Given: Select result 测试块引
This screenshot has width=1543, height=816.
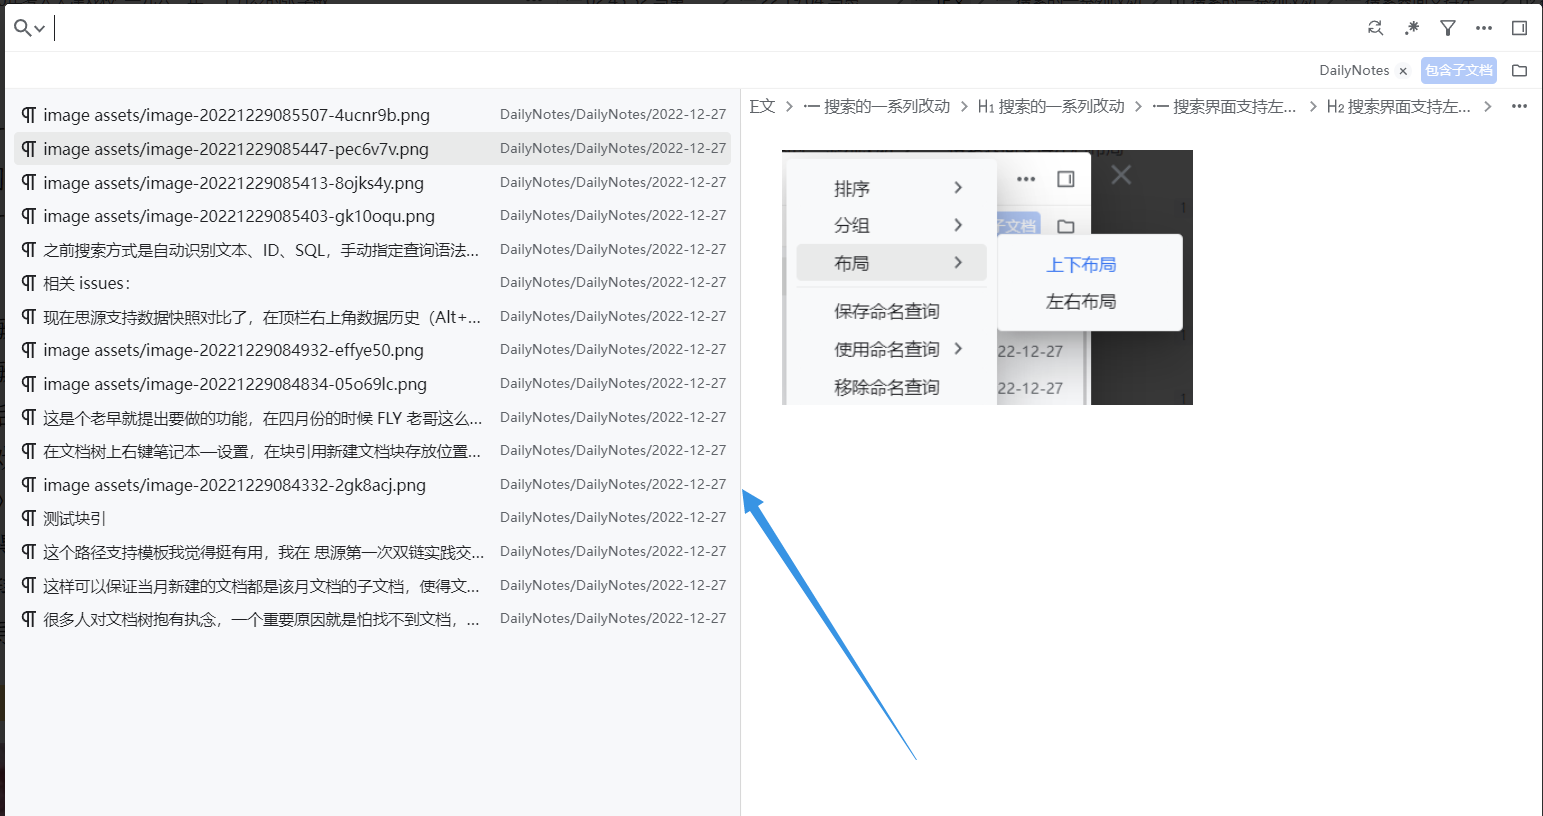Looking at the screenshot, I should click(372, 518).
